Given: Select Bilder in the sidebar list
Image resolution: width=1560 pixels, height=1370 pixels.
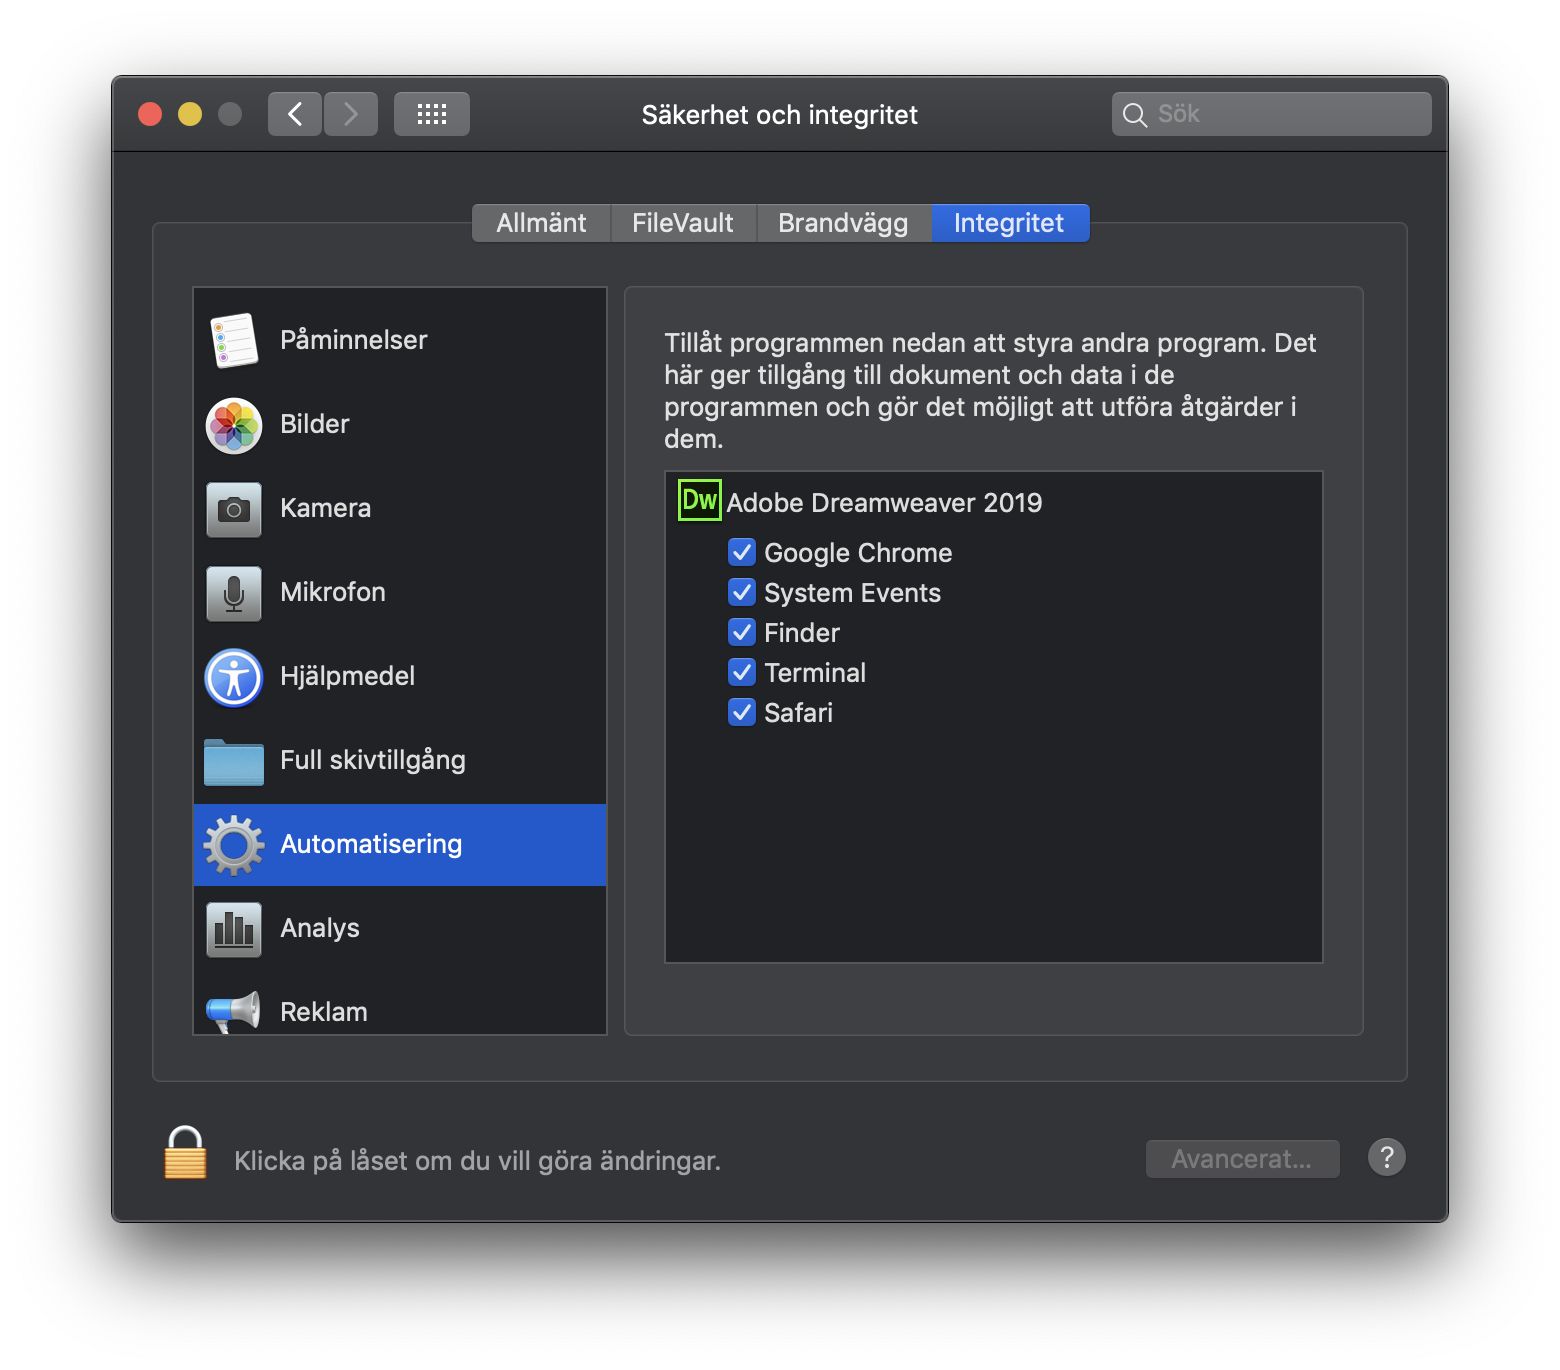Looking at the screenshot, I should click(x=400, y=424).
